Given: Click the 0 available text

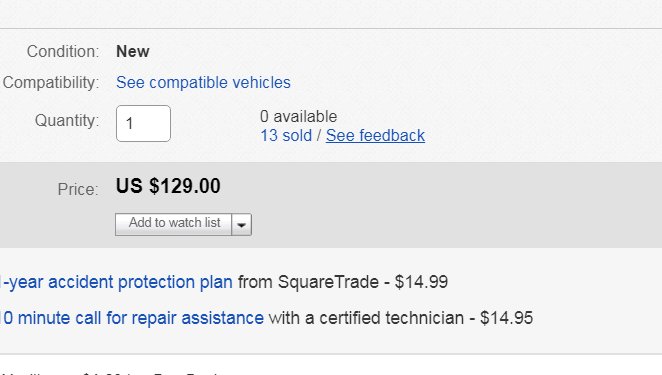Looking at the screenshot, I should [298, 116].
